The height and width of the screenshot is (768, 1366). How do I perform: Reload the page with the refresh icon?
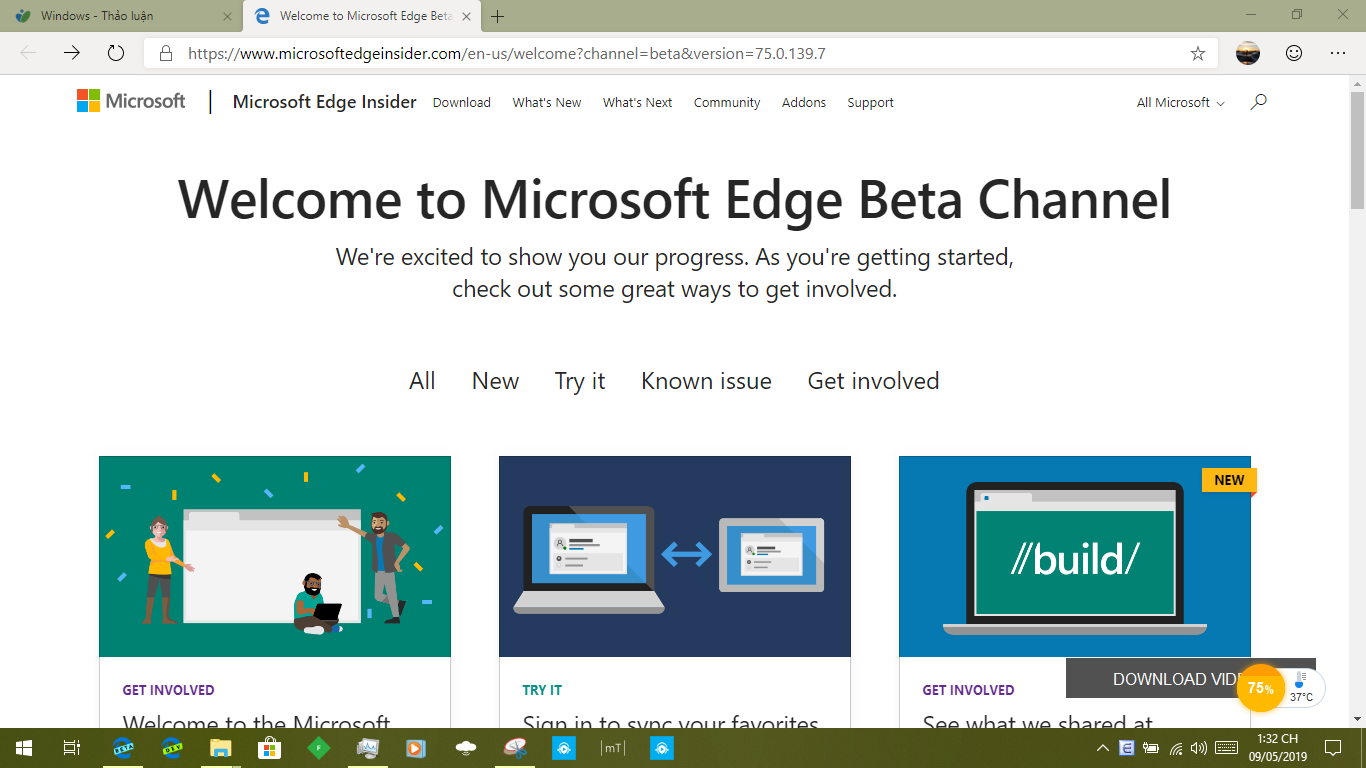(116, 53)
